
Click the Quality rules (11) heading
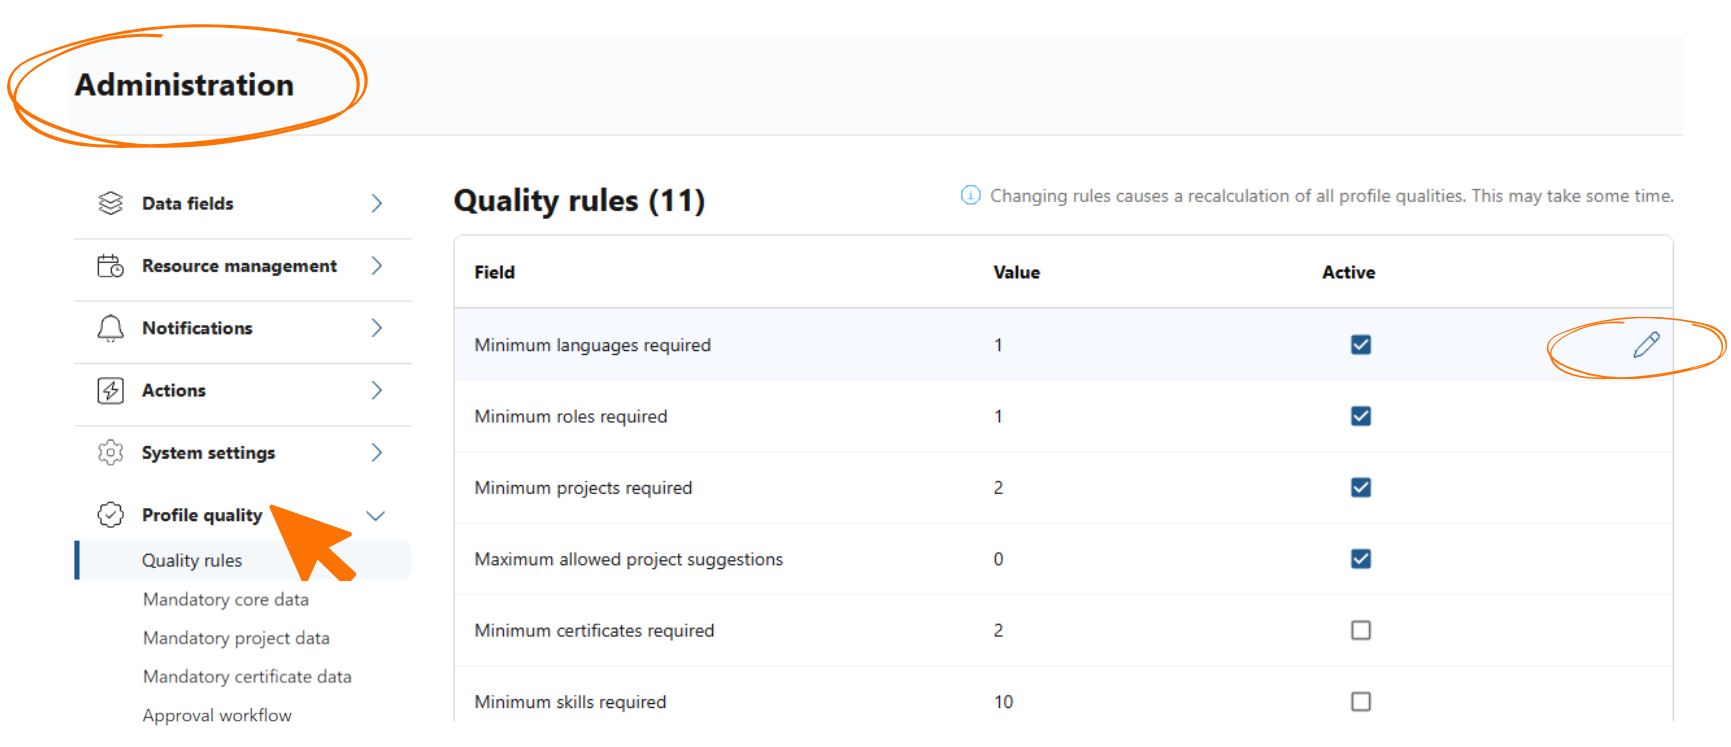(x=579, y=201)
